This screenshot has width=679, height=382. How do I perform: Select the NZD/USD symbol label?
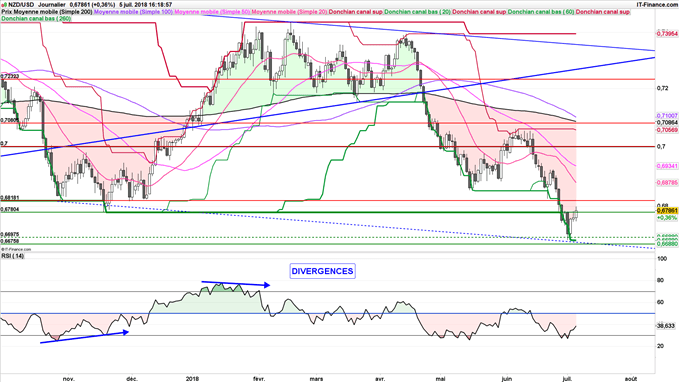21,5
